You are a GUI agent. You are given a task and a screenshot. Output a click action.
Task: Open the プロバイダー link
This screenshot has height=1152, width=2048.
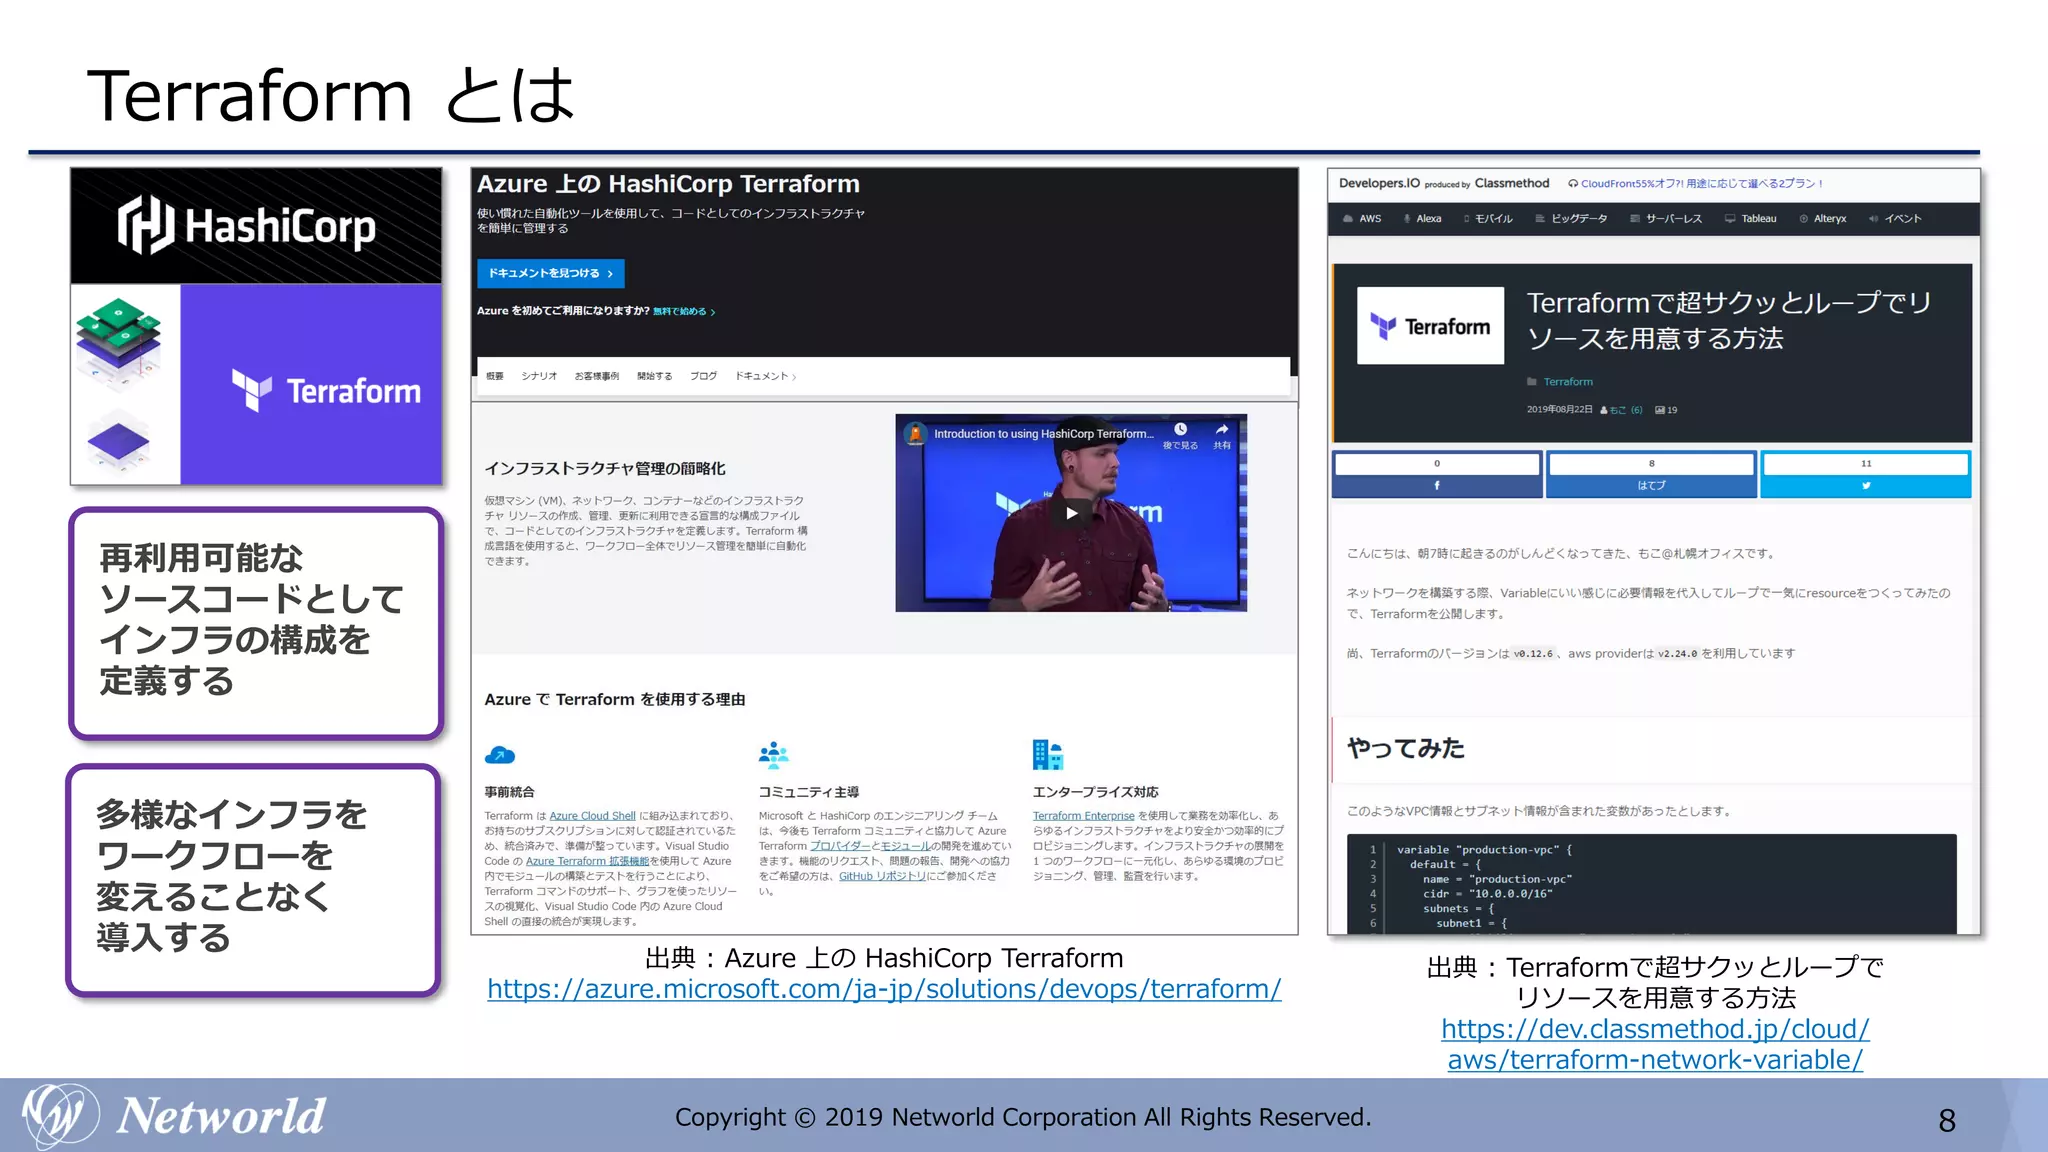coord(840,846)
